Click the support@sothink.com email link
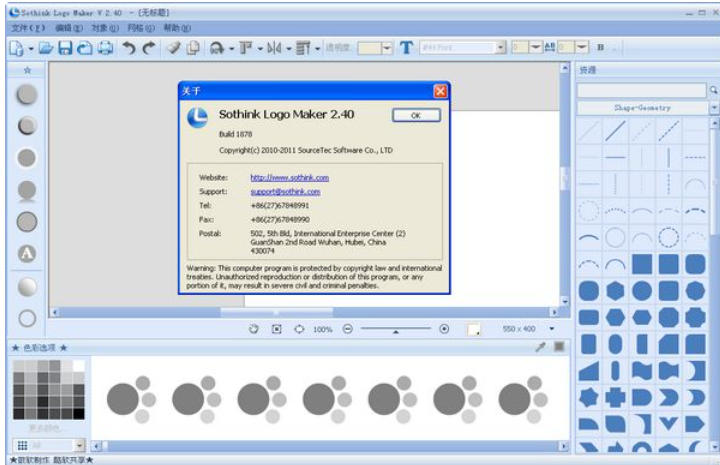Viewport: 720px width, 465px height. 285,191
